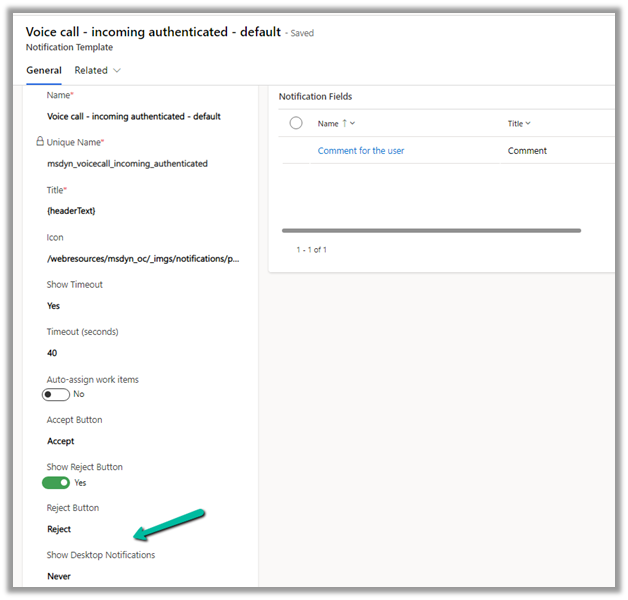Change the Show Desktop Notifications value Never

[59, 576]
